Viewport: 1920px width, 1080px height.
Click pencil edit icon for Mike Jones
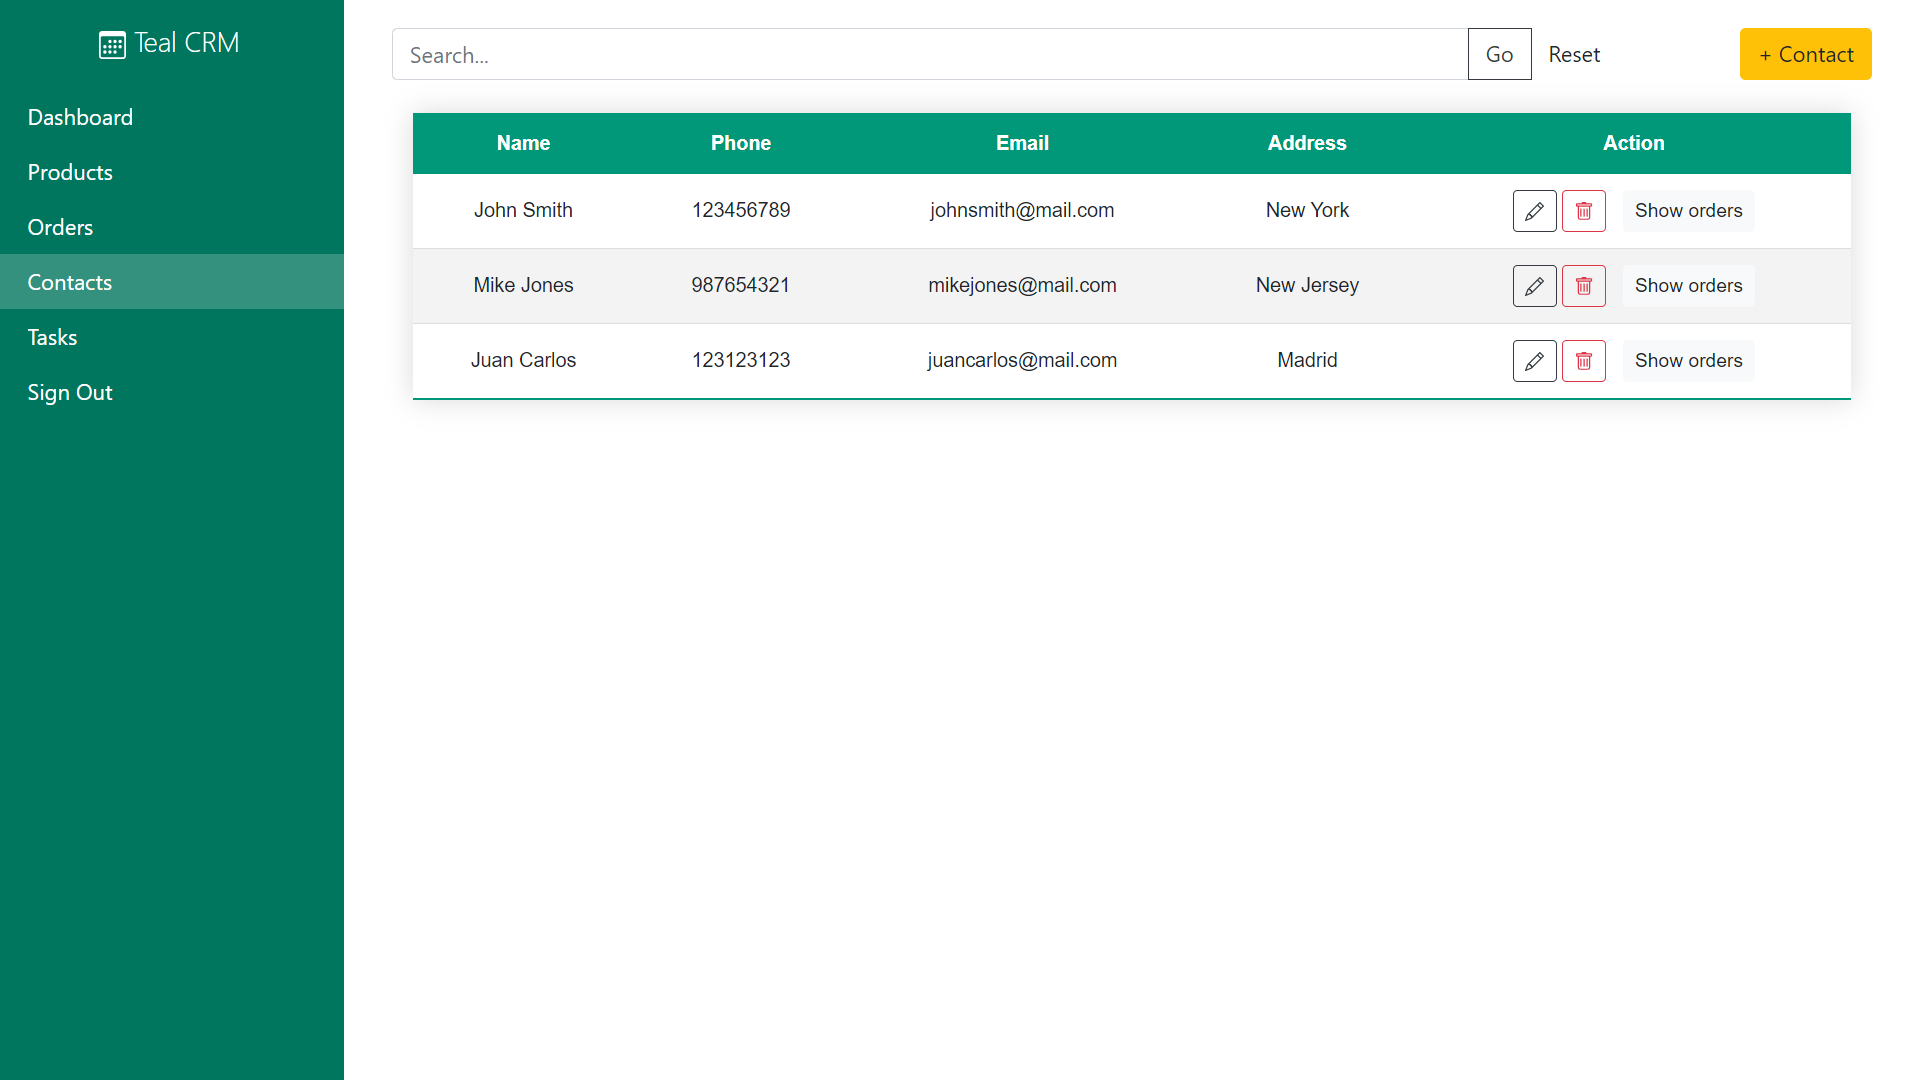click(1534, 286)
